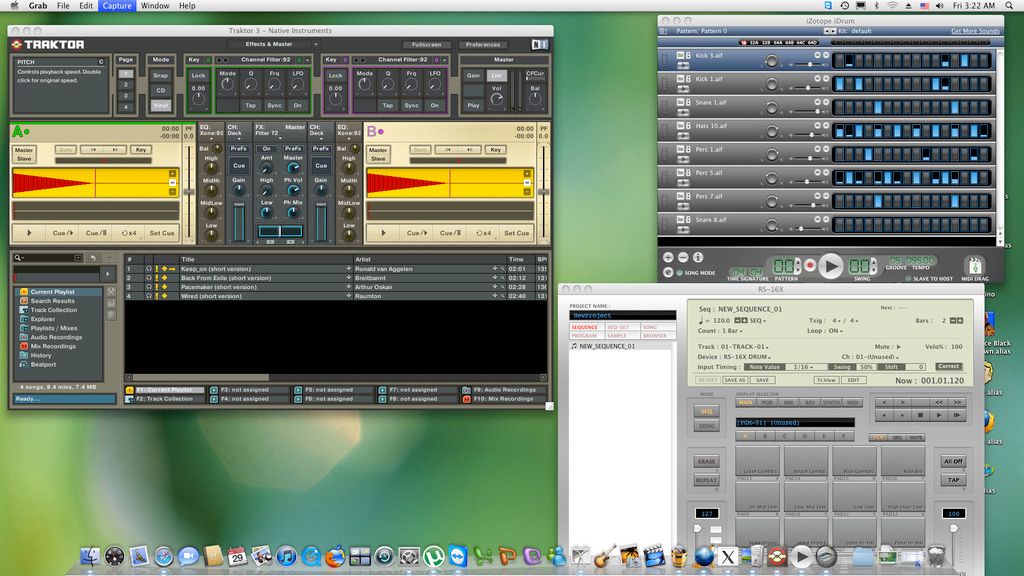Open Finder from the Dock

tap(90, 556)
